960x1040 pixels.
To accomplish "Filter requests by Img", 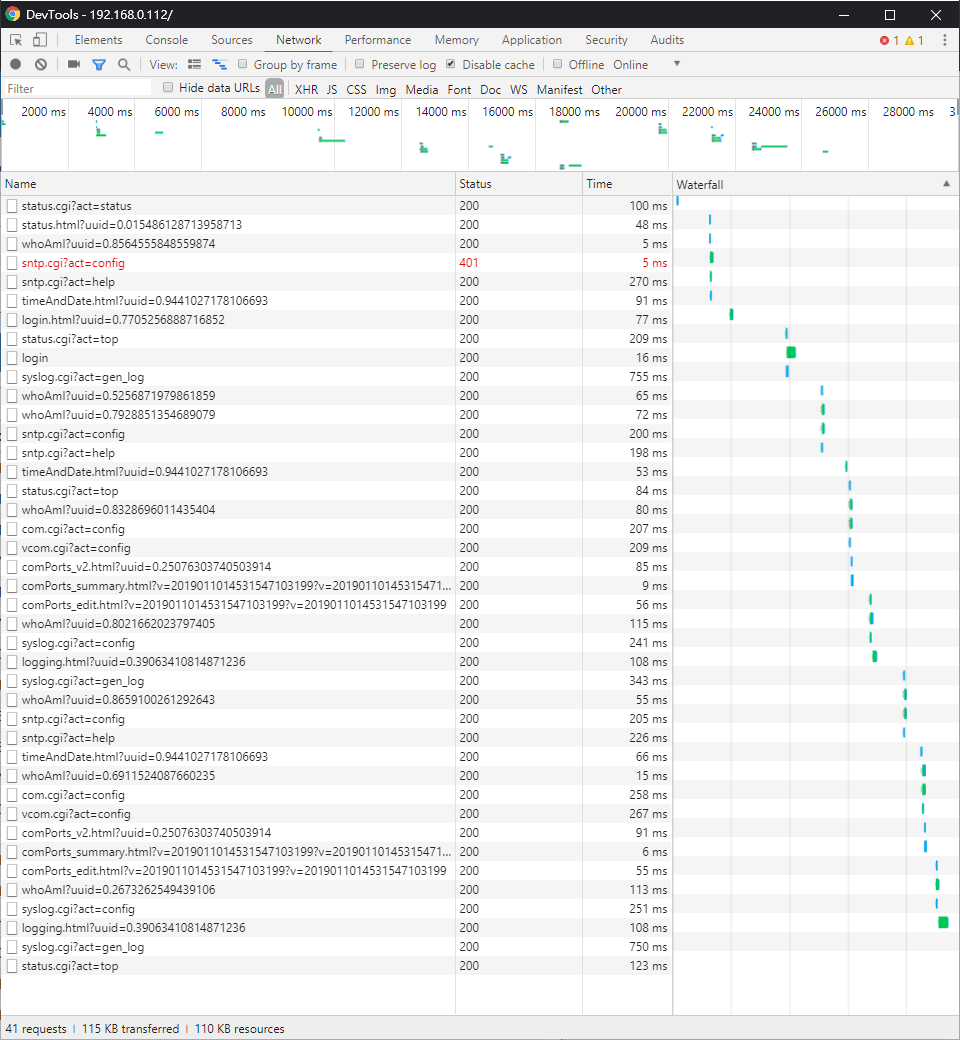I will tap(385, 90).
